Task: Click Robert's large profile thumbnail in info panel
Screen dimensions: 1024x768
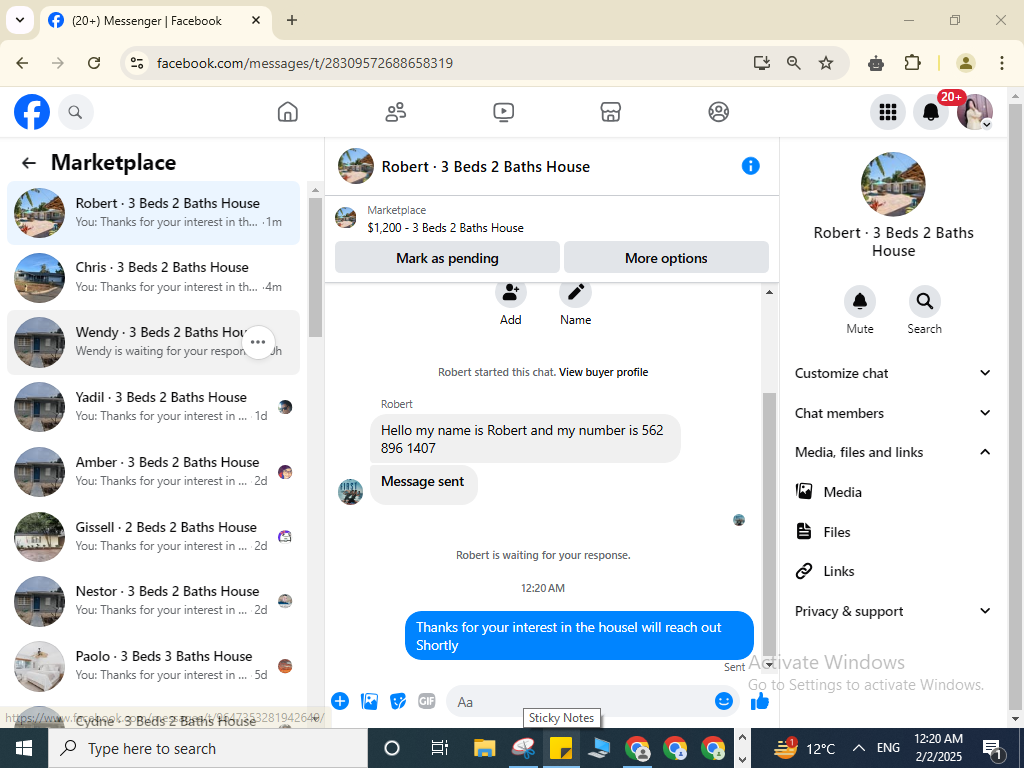Action: pyautogui.click(x=893, y=184)
